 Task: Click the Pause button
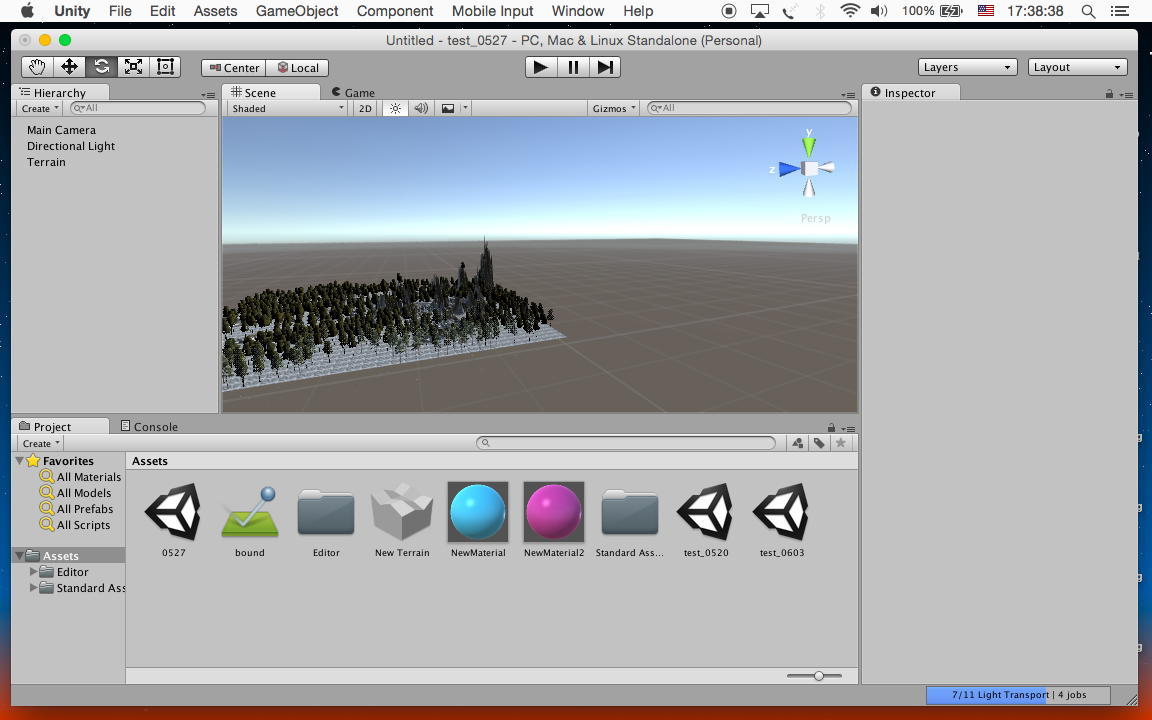coord(573,67)
